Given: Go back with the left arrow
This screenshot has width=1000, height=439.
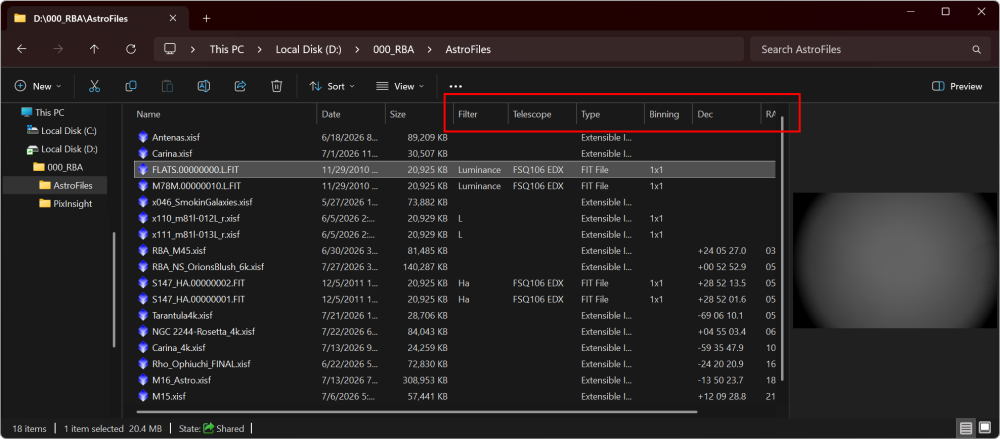Looking at the screenshot, I should (x=22, y=49).
